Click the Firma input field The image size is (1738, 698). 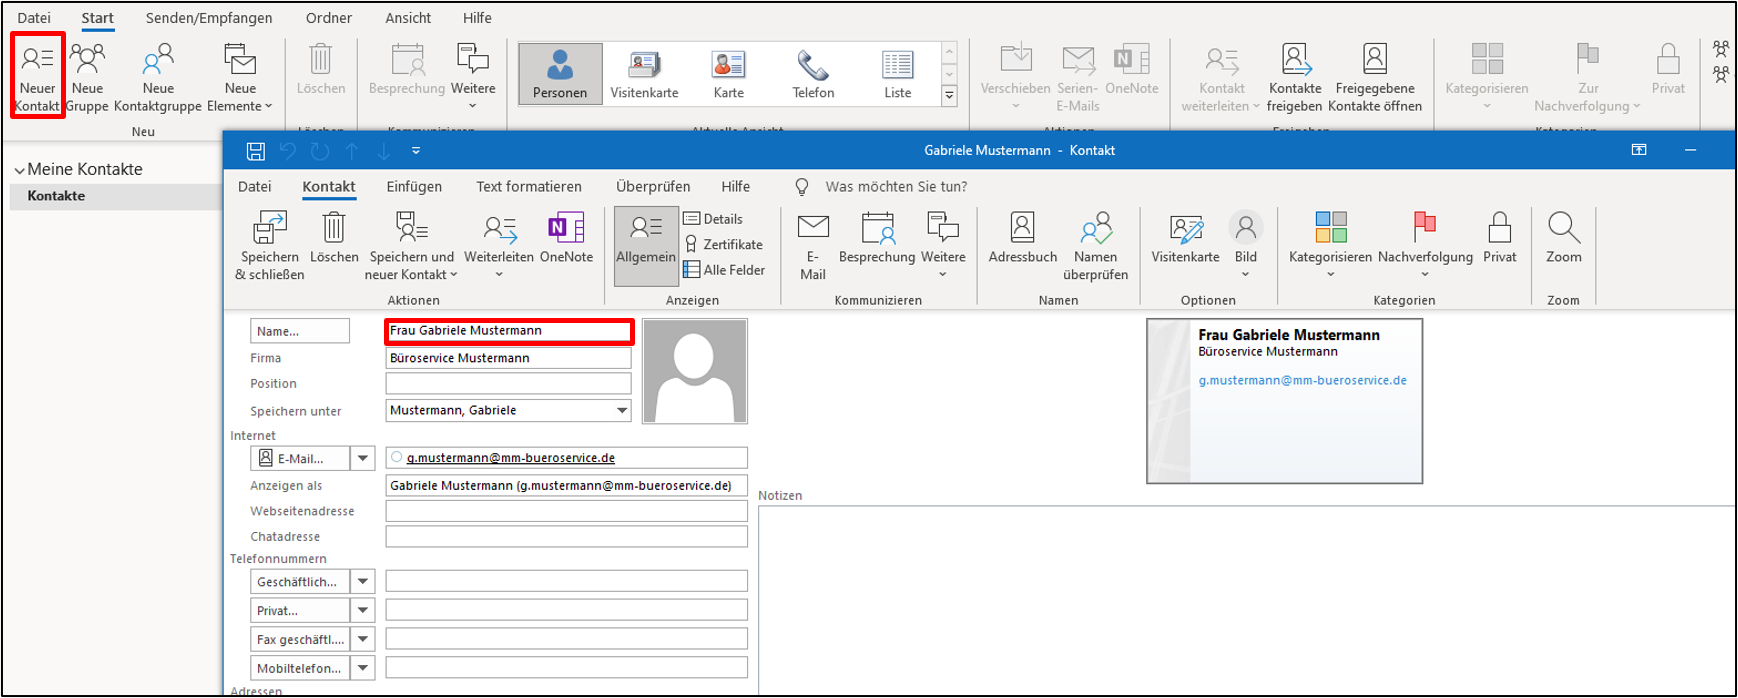[x=509, y=358]
